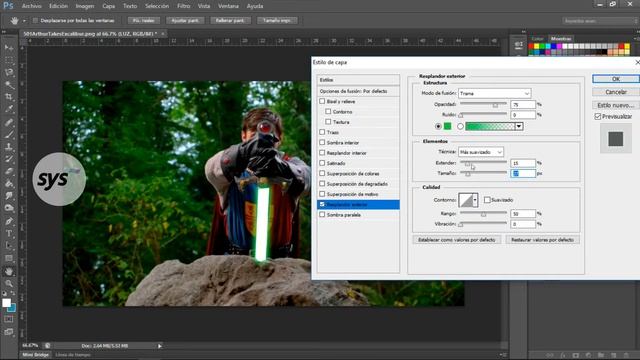Click the Opacidad slider handle

click(495, 105)
